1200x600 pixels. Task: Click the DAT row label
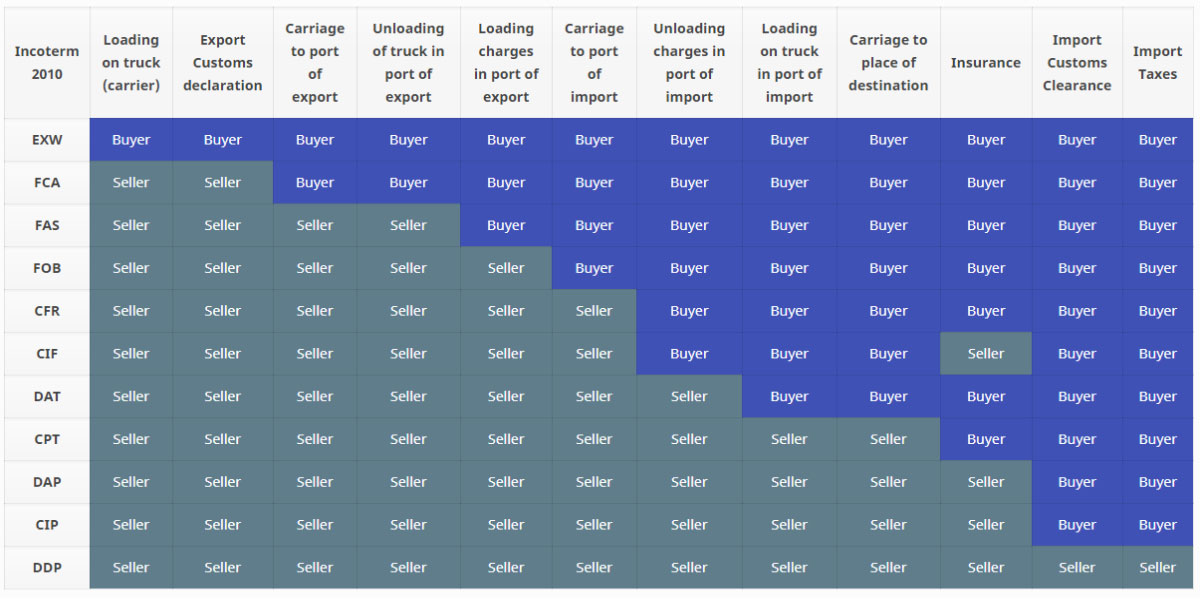point(47,396)
